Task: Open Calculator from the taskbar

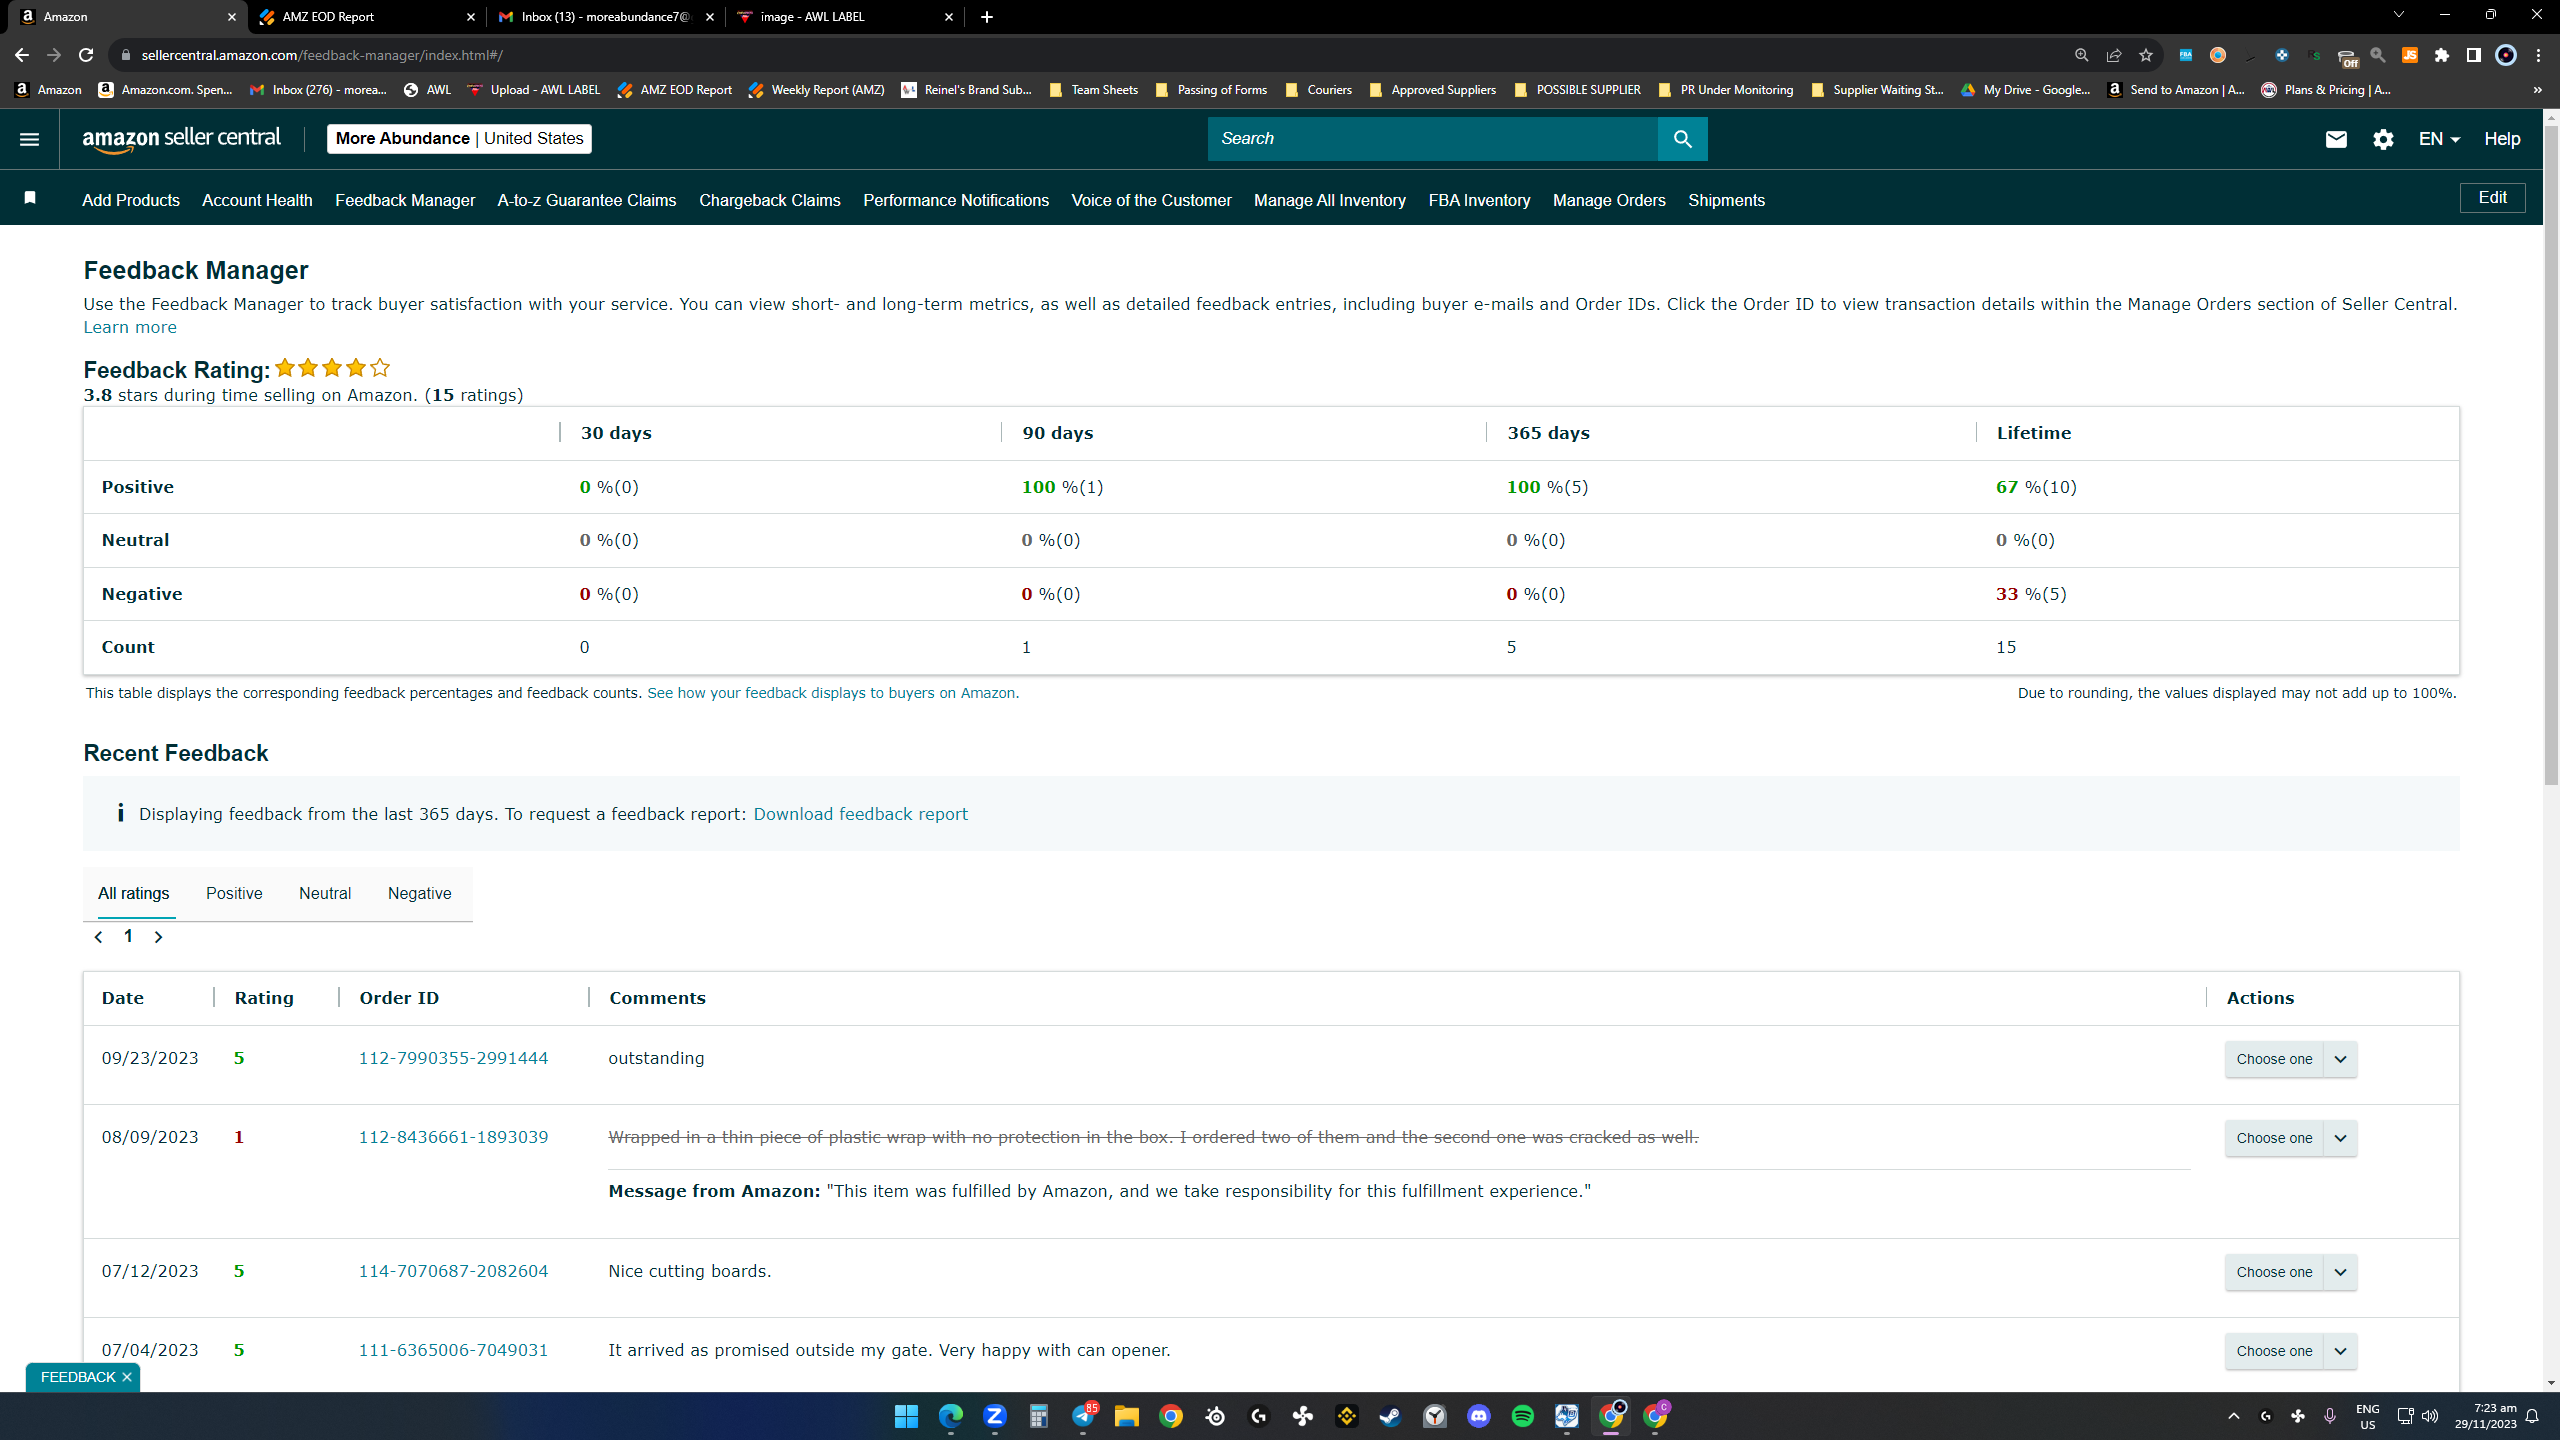Action: click(1039, 1416)
